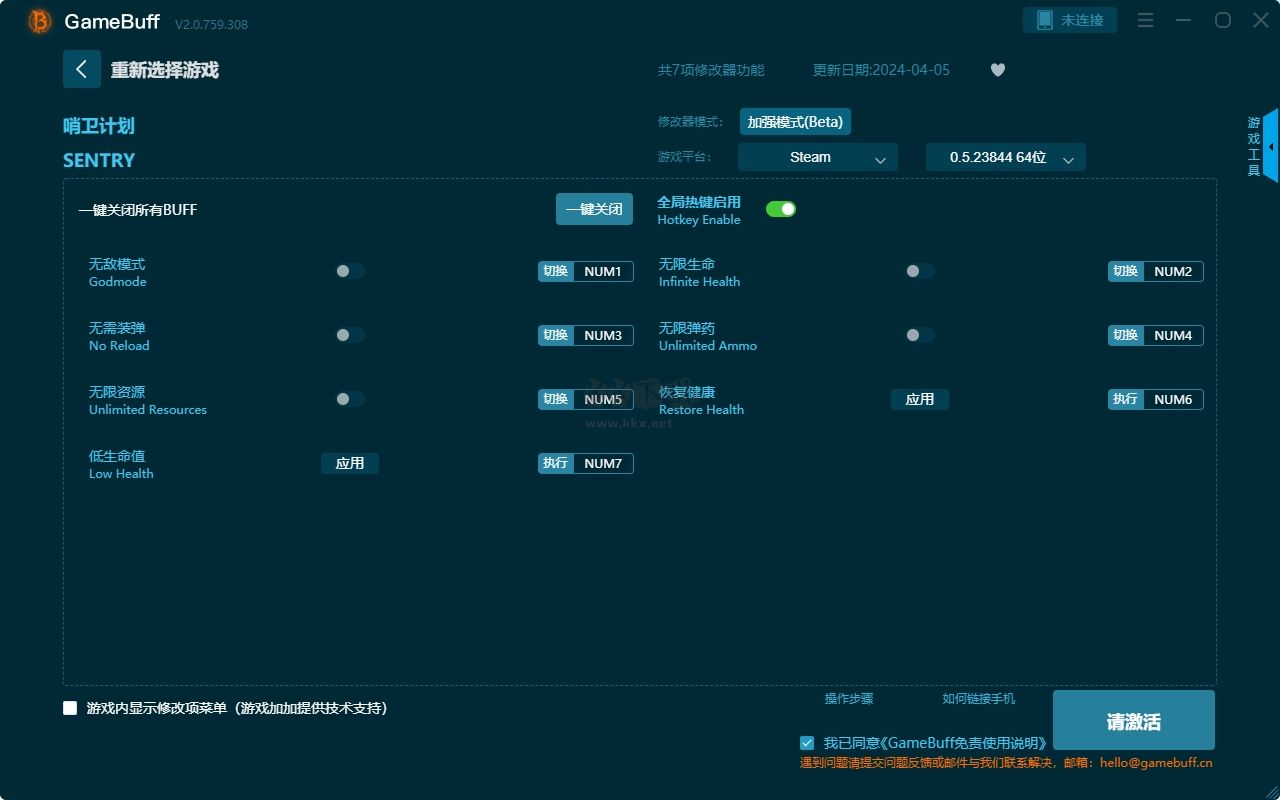Viewport: 1280px width, 800px height.
Task: Check the in-game trainer menu checkbox
Action: click(70, 708)
